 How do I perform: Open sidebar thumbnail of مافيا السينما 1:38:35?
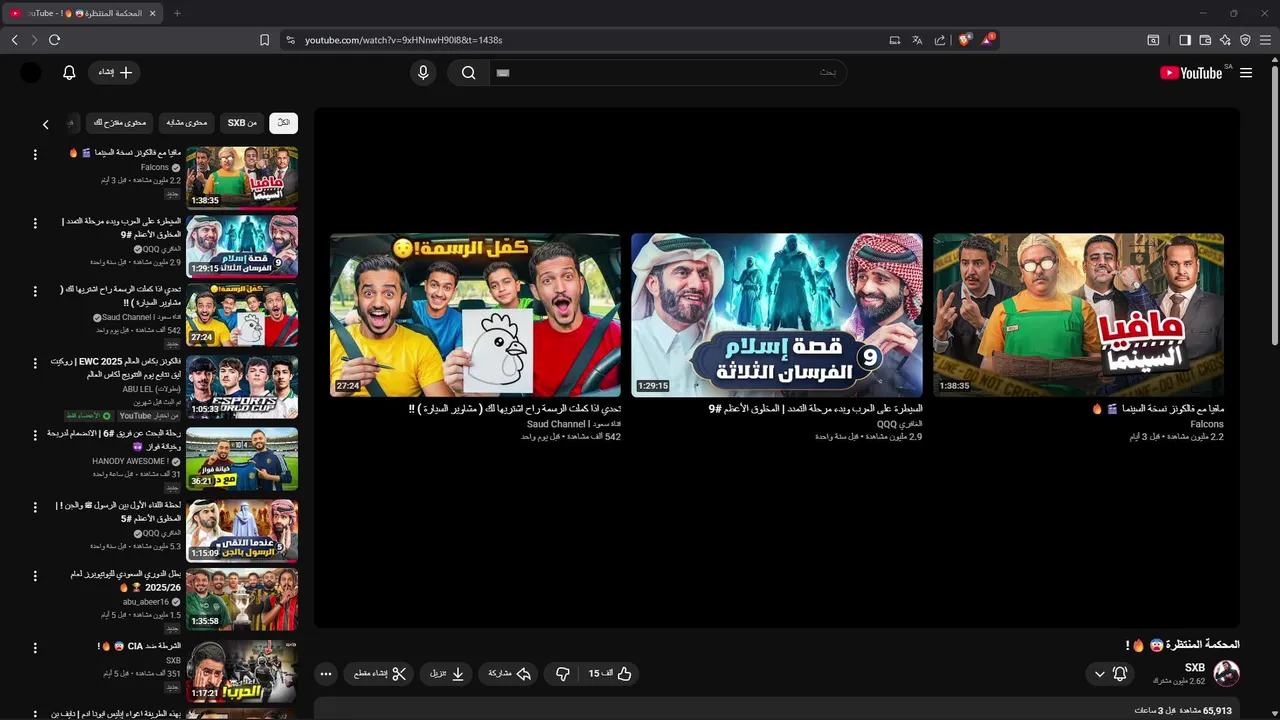click(242, 178)
